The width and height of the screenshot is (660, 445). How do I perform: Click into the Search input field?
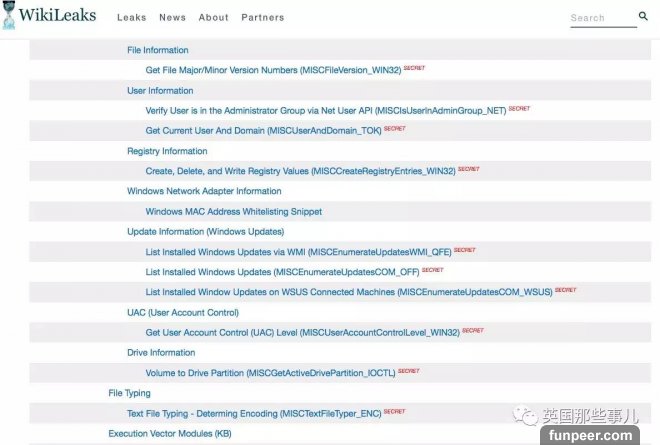coord(600,18)
